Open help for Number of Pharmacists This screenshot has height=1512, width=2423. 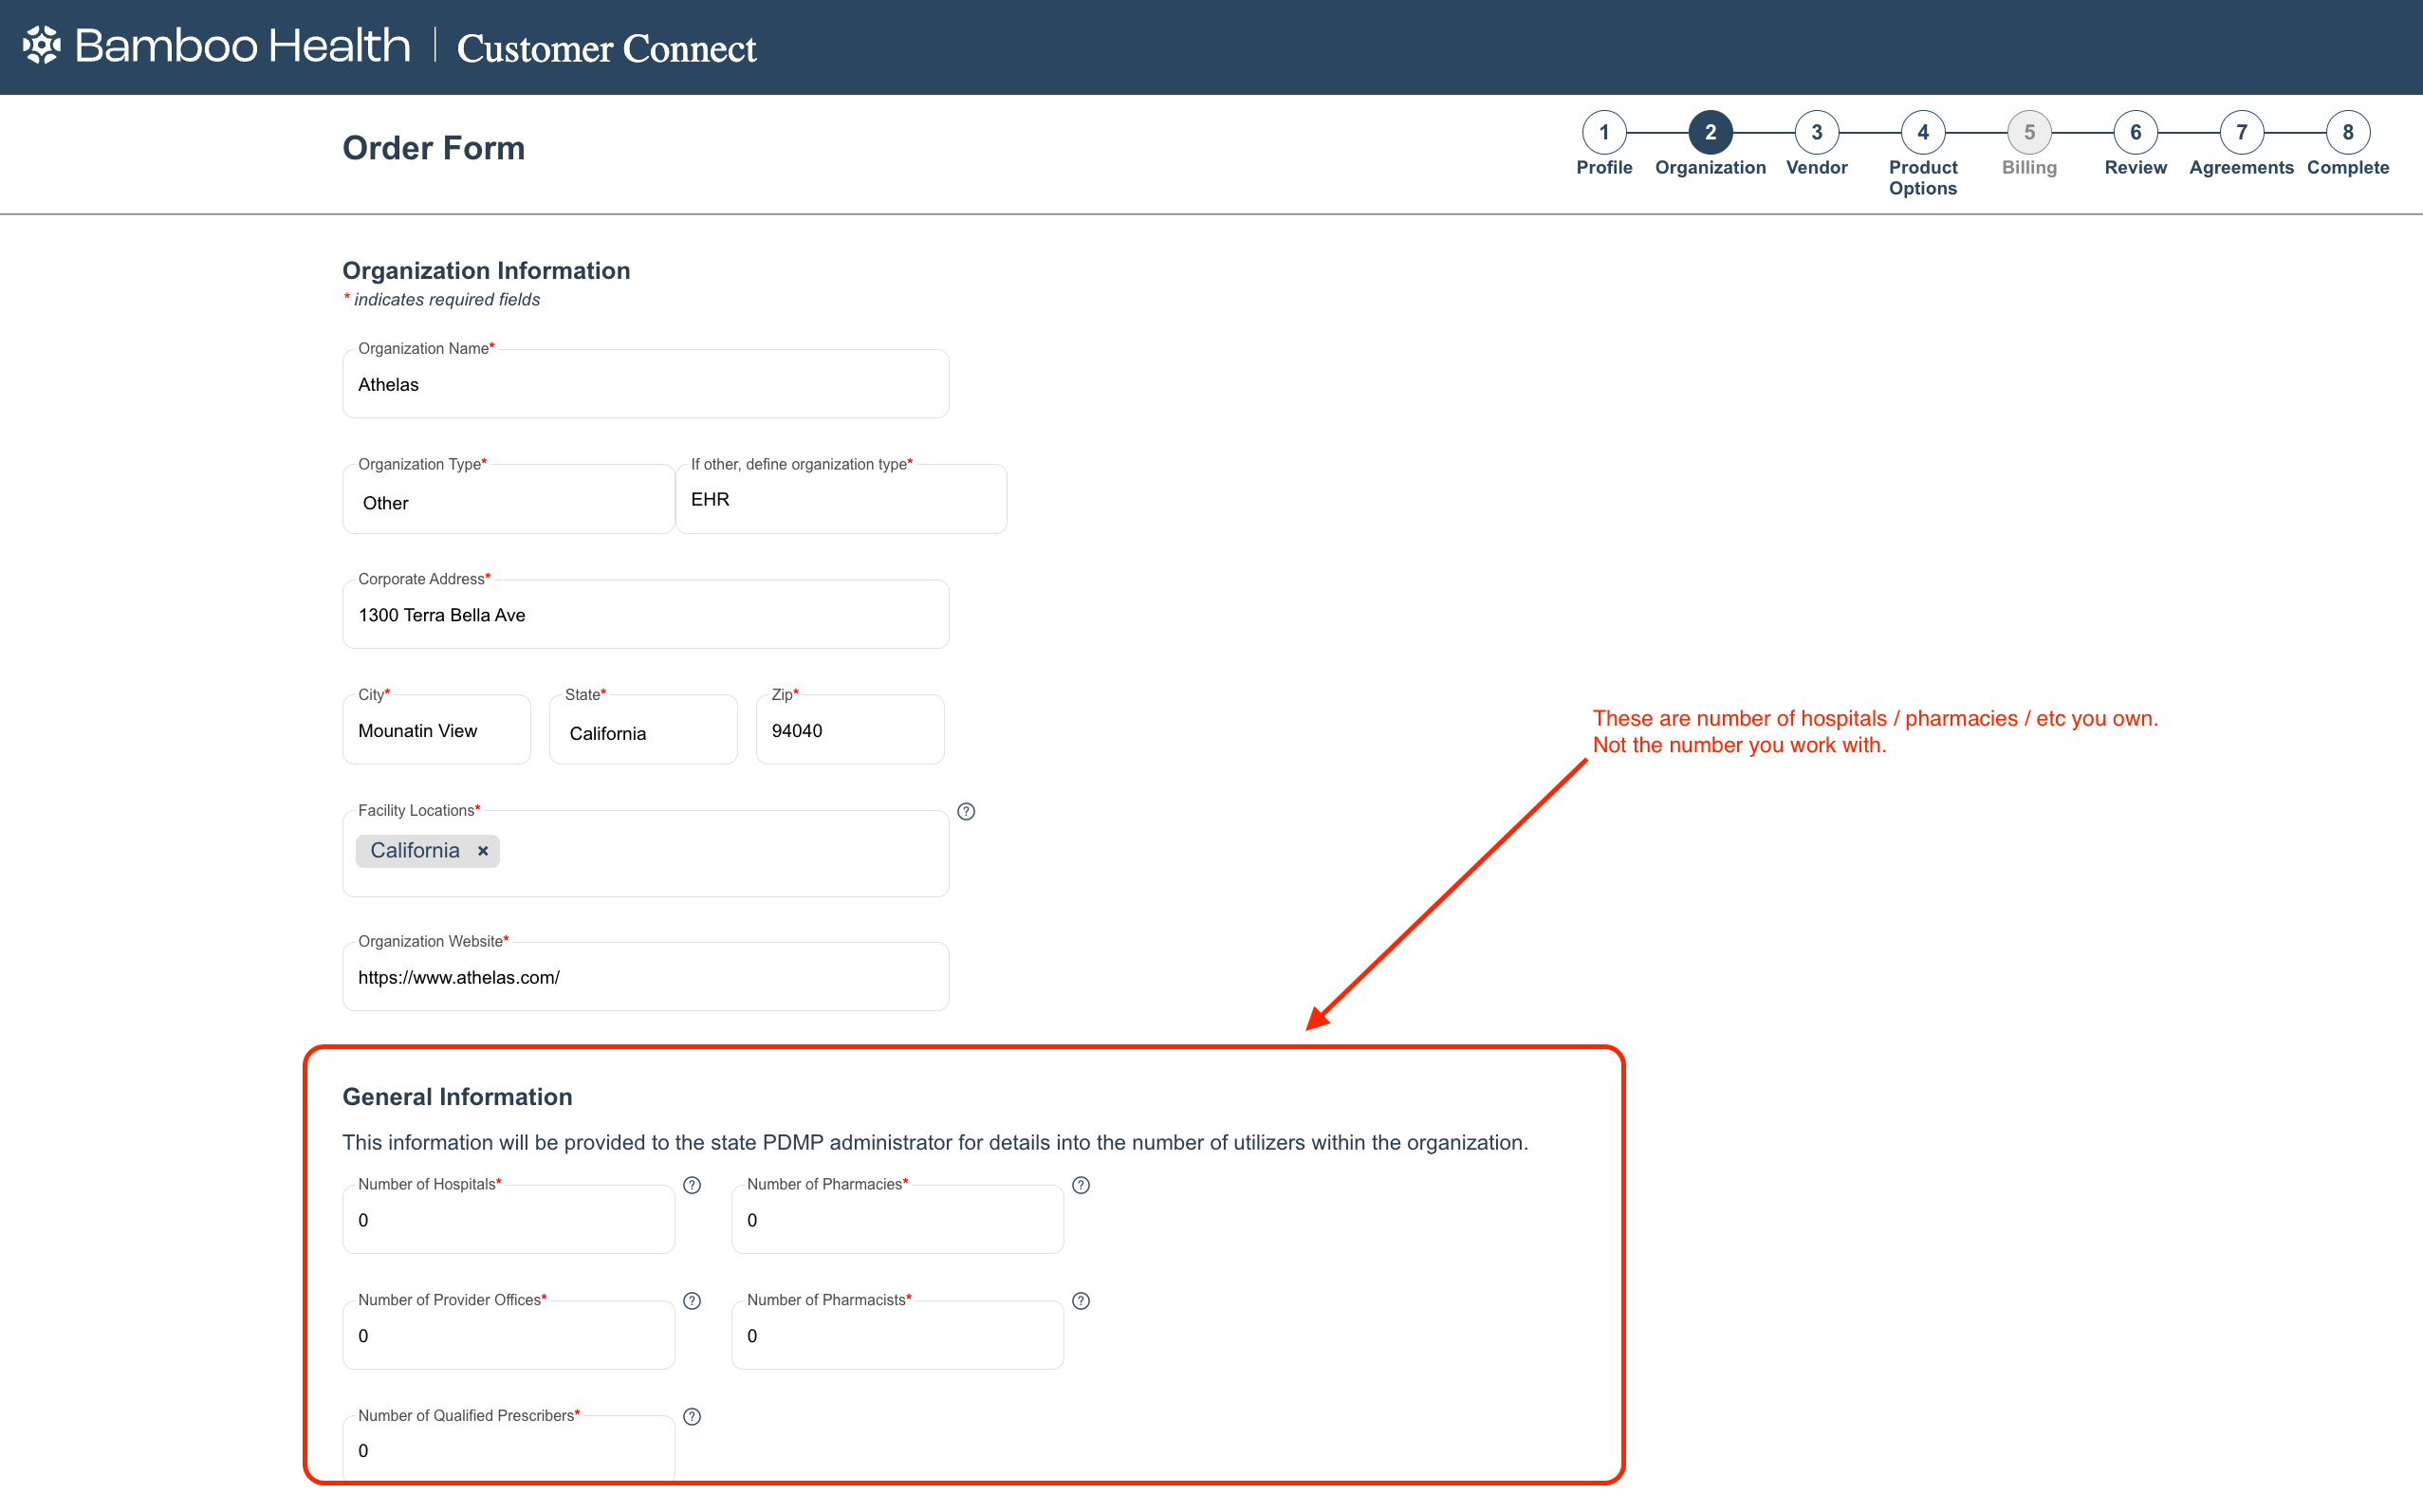pyautogui.click(x=1081, y=1301)
